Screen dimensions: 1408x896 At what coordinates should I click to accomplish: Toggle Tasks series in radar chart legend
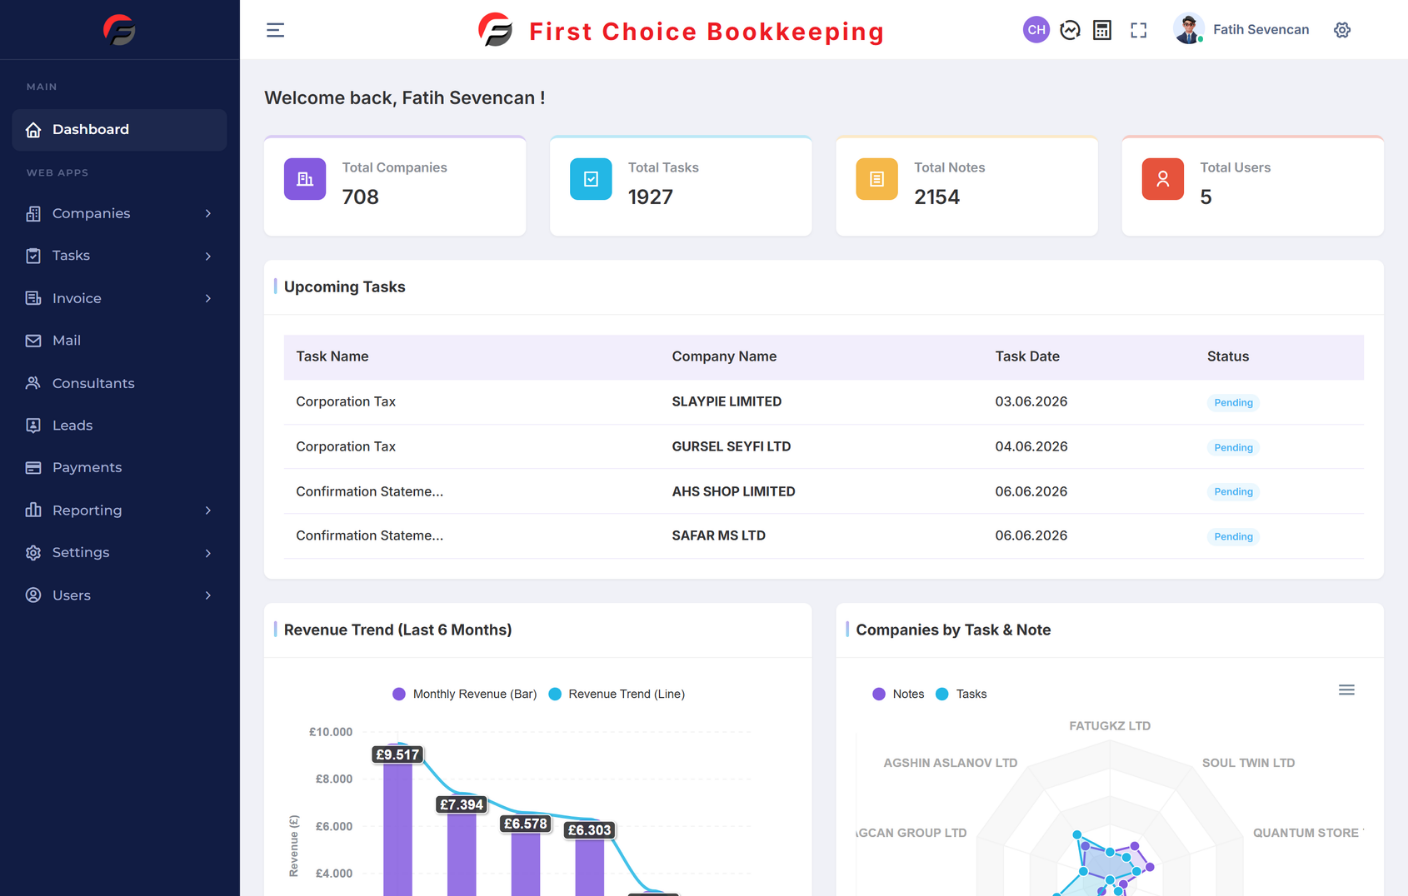(x=961, y=694)
